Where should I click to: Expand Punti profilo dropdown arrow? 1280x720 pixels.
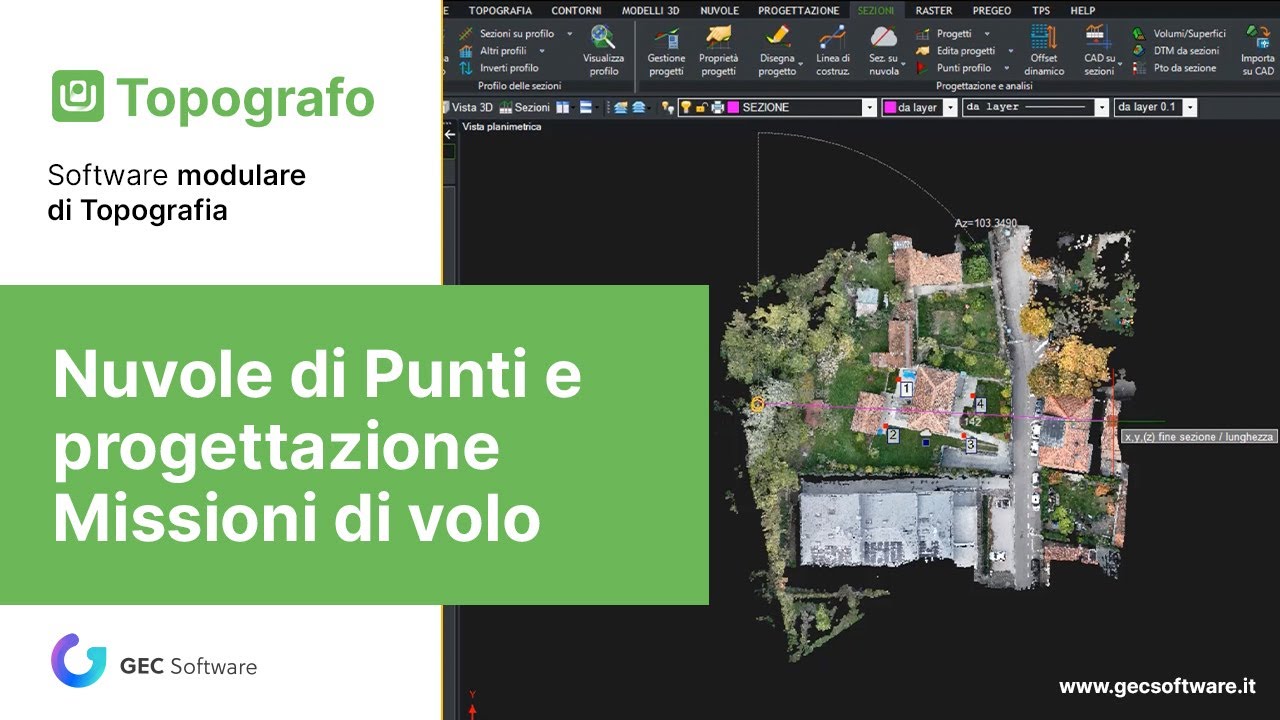pyautogui.click(x=1007, y=68)
